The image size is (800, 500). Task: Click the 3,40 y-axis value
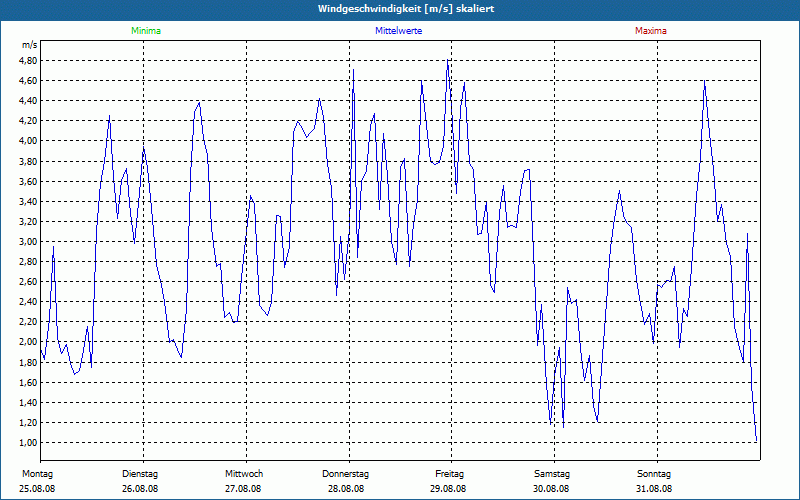point(30,202)
